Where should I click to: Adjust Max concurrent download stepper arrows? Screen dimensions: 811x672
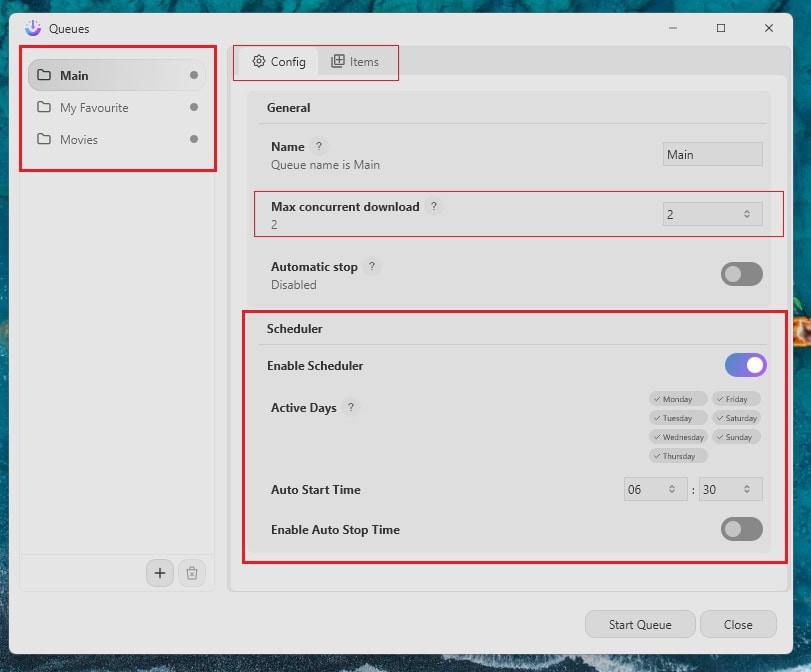point(747,214)
